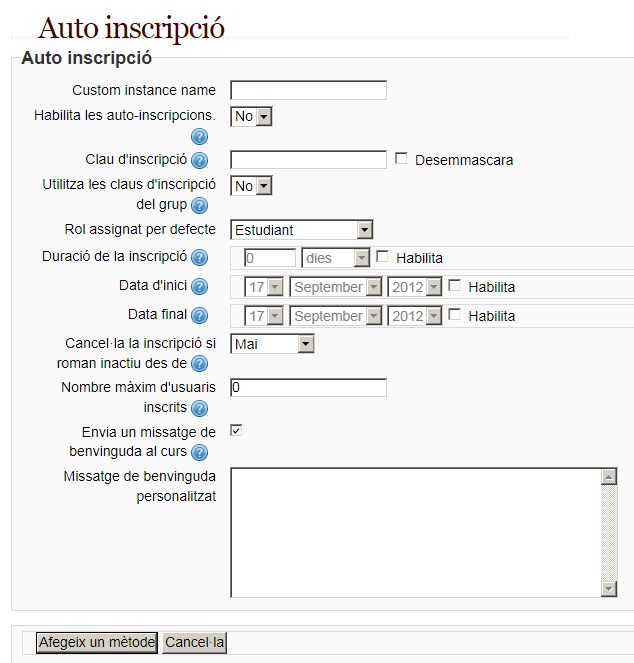634x663 pixels.
Task: Open Data final year dropdown
Action: 415,316
